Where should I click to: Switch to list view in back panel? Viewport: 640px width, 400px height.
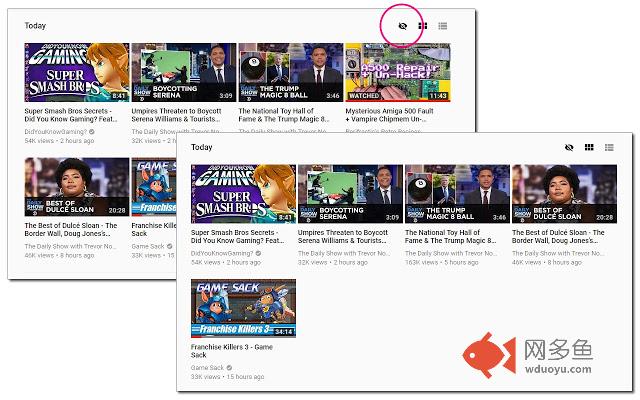click(442, 26)
